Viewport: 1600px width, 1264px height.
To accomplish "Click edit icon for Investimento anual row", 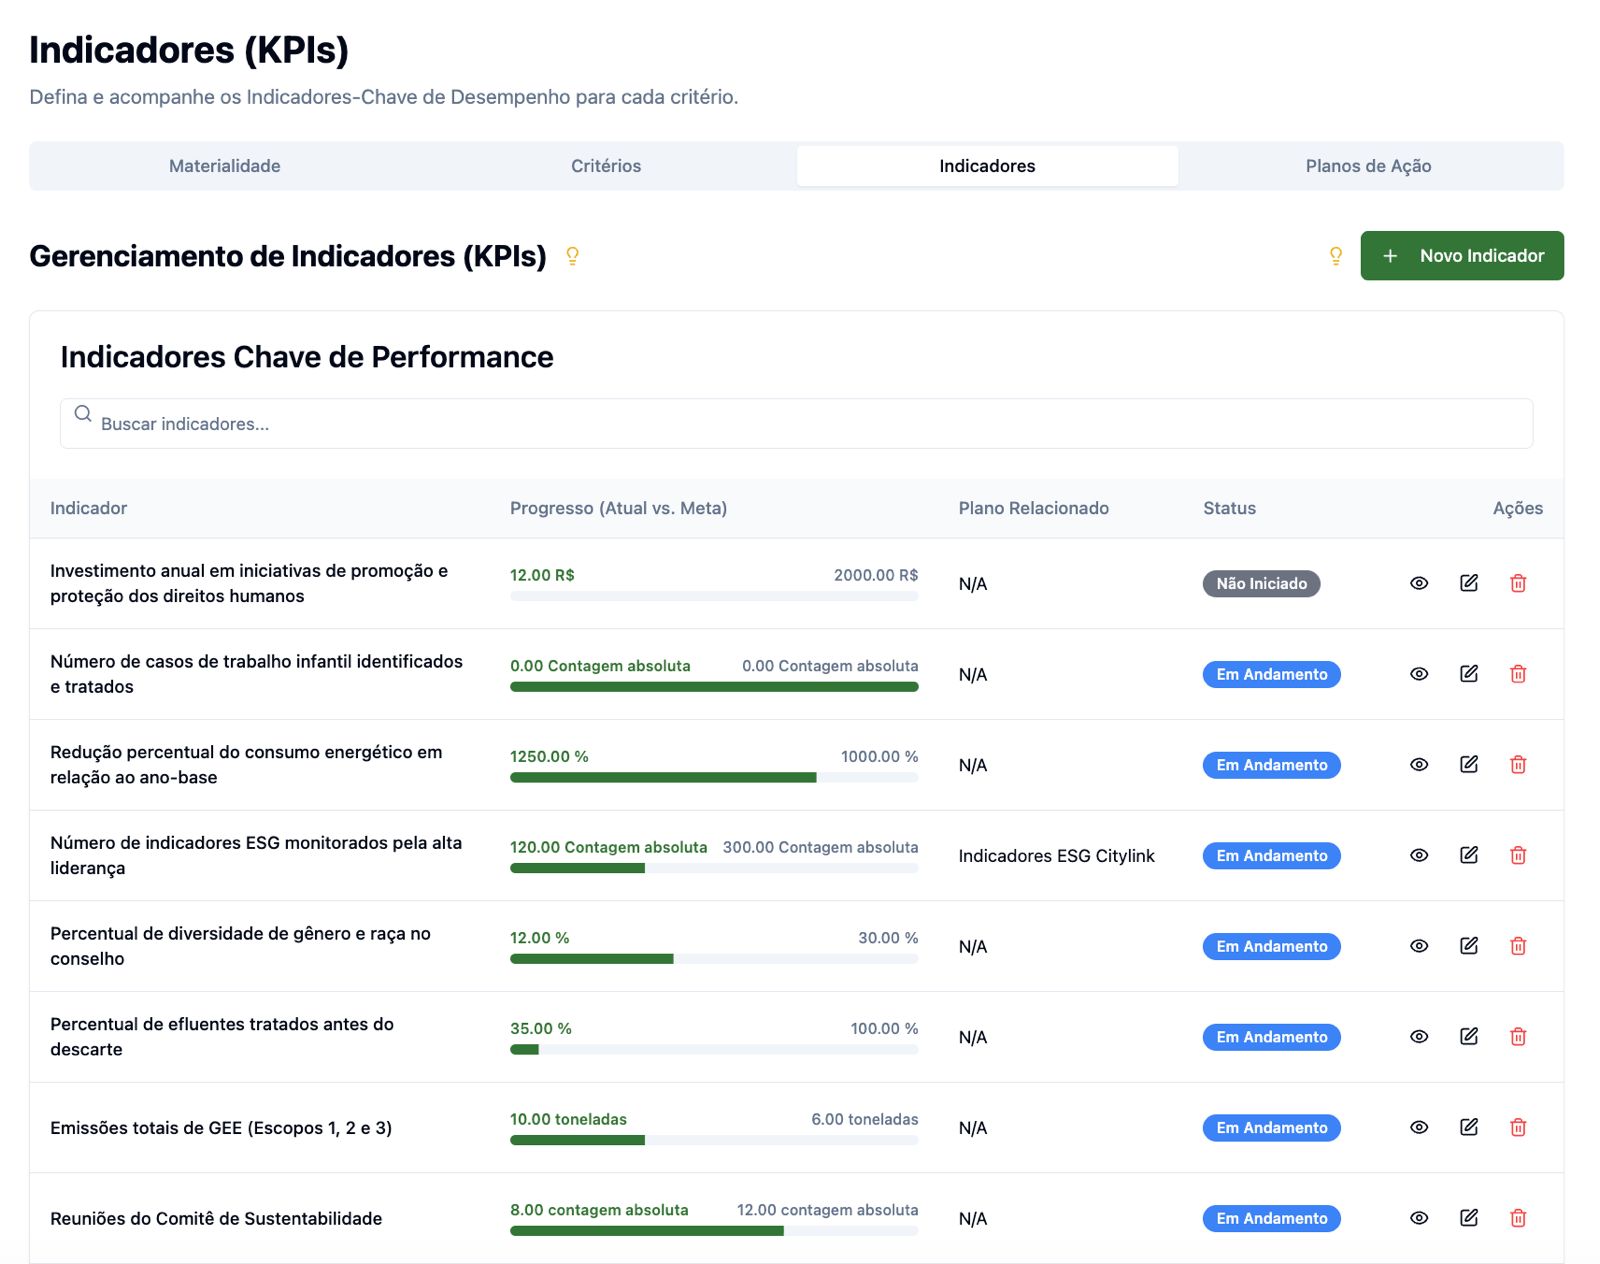I will 1468,583.
